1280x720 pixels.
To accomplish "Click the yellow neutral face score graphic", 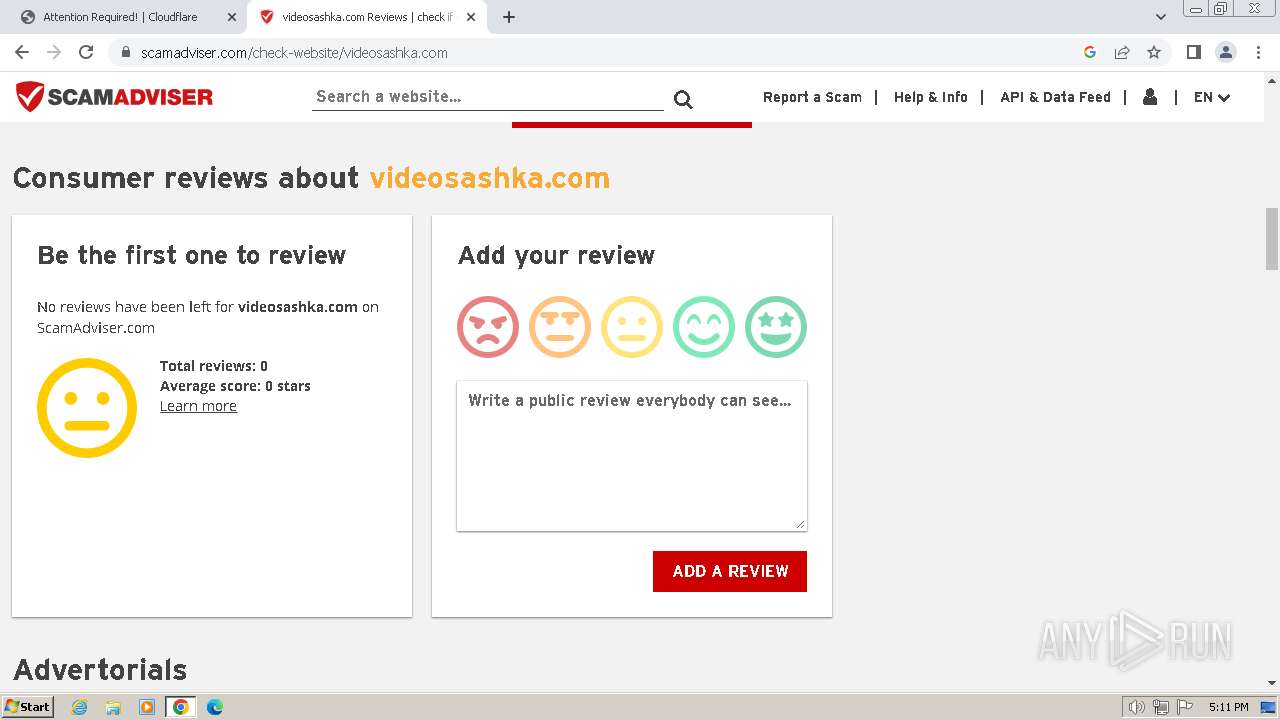I will [x=87, y=408].
